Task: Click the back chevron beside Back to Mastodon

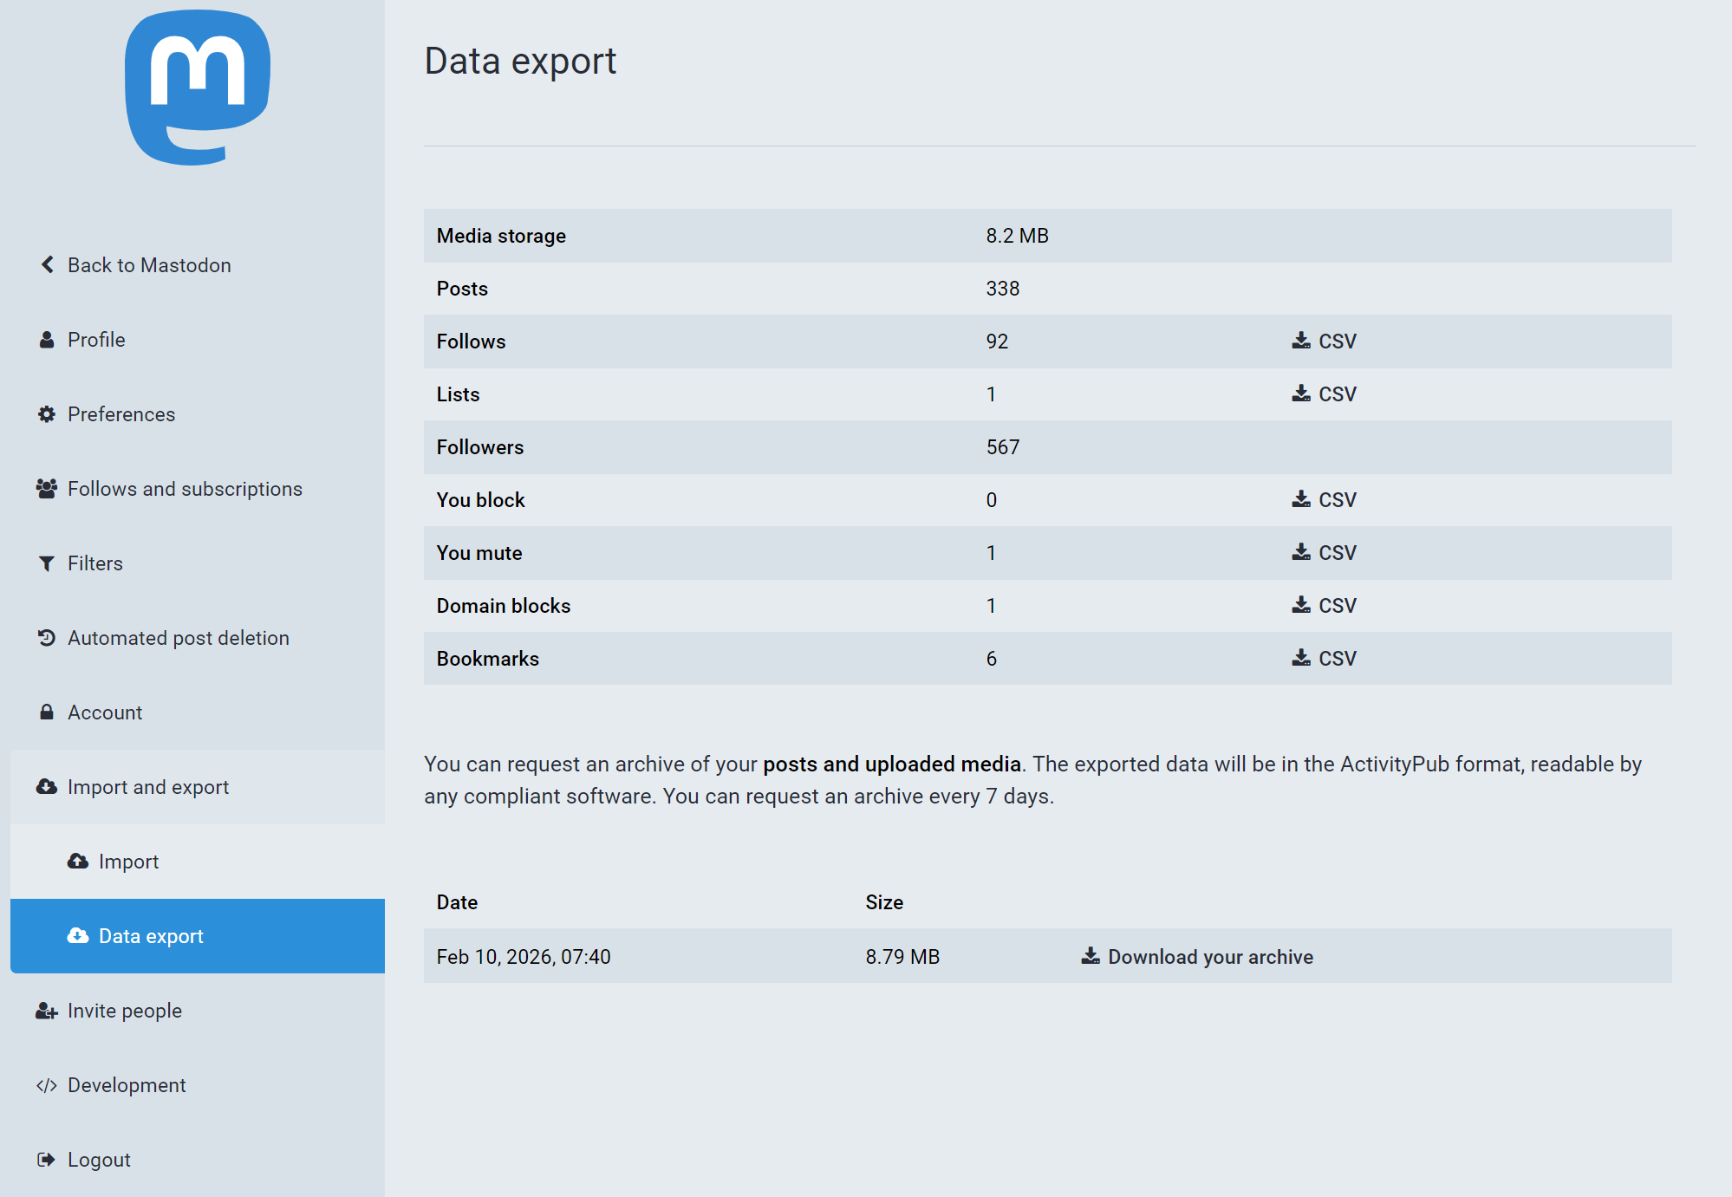Action: (x=47, y=265)
